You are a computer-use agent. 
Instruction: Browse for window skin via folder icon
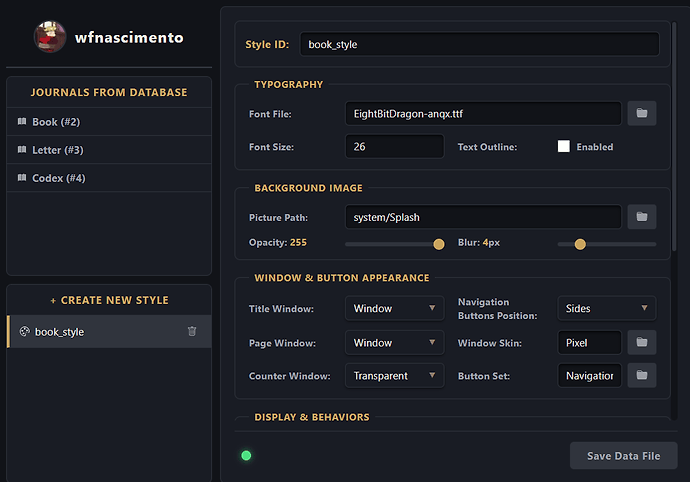(x=642, y=342)
